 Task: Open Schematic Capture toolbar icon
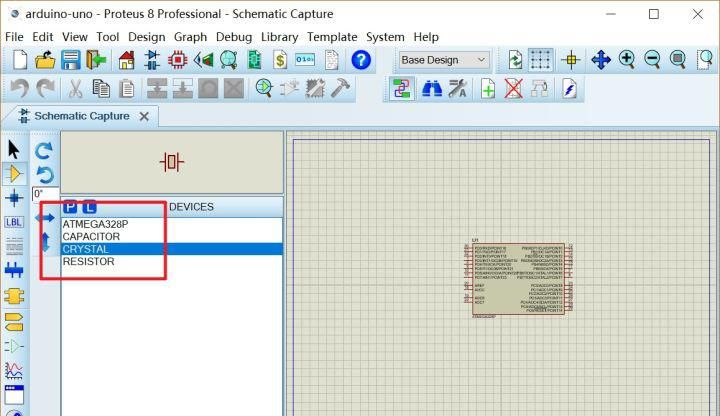point(152,60)
